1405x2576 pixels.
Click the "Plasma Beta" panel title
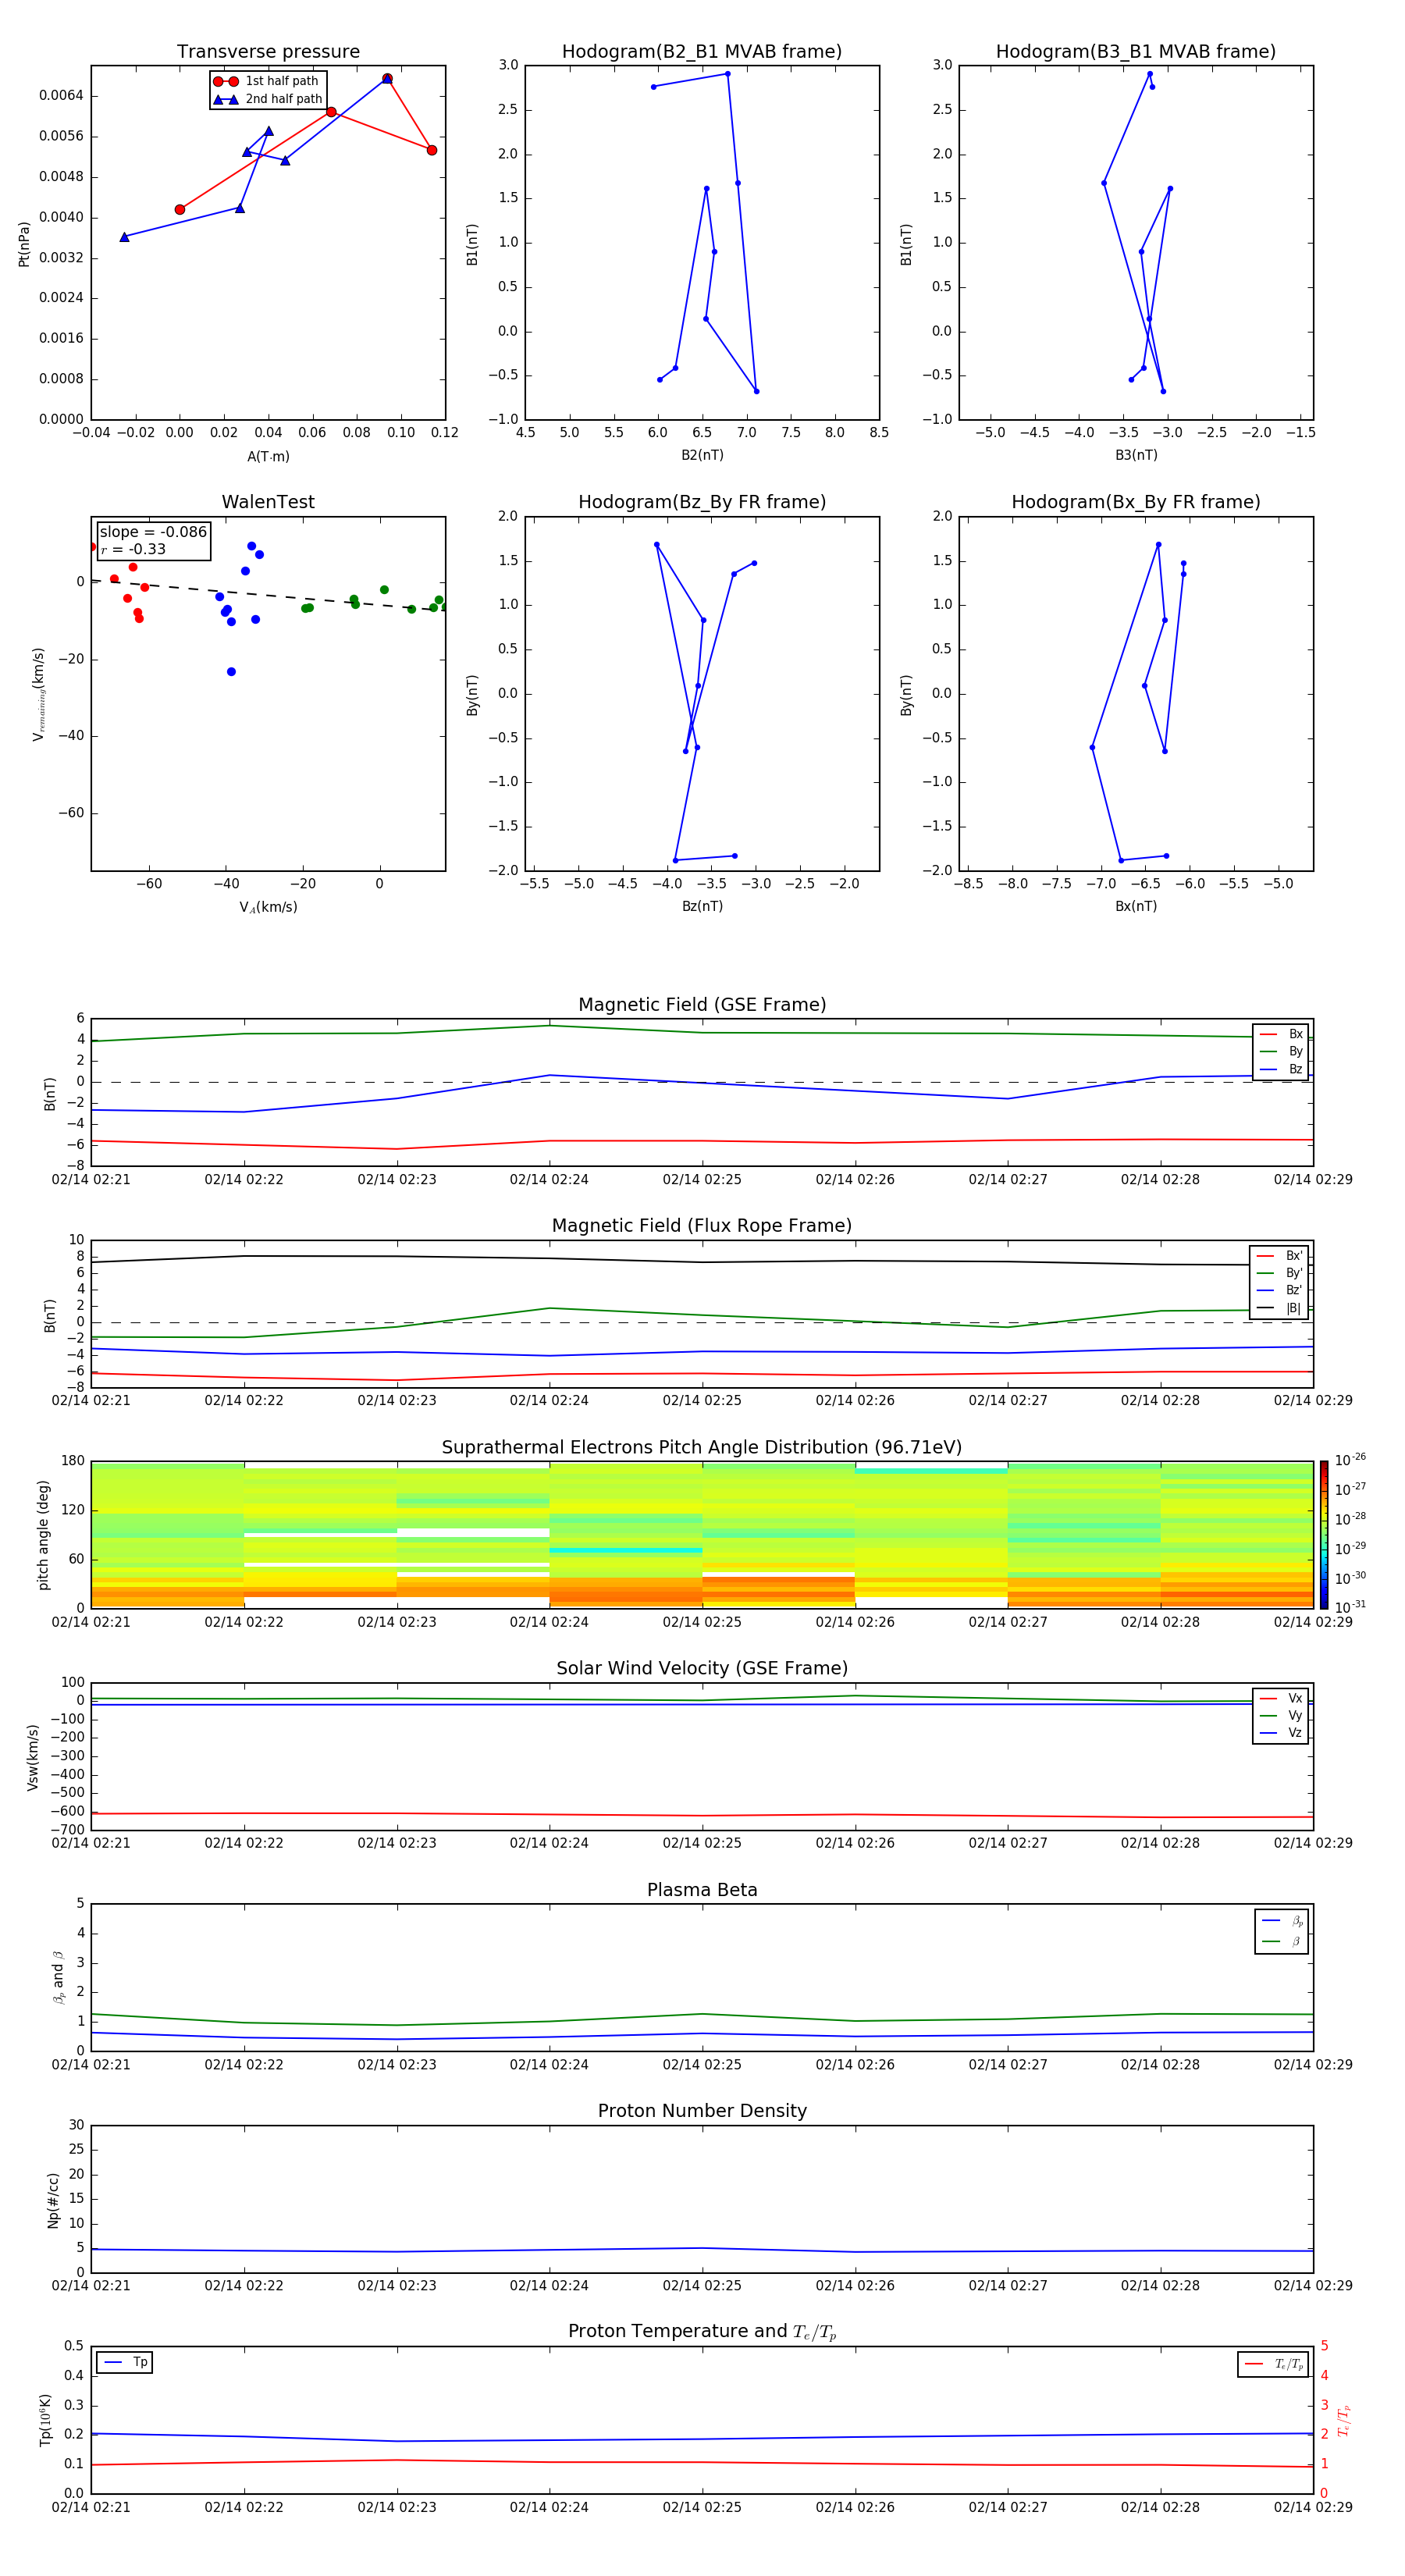tap(702, 1891)
